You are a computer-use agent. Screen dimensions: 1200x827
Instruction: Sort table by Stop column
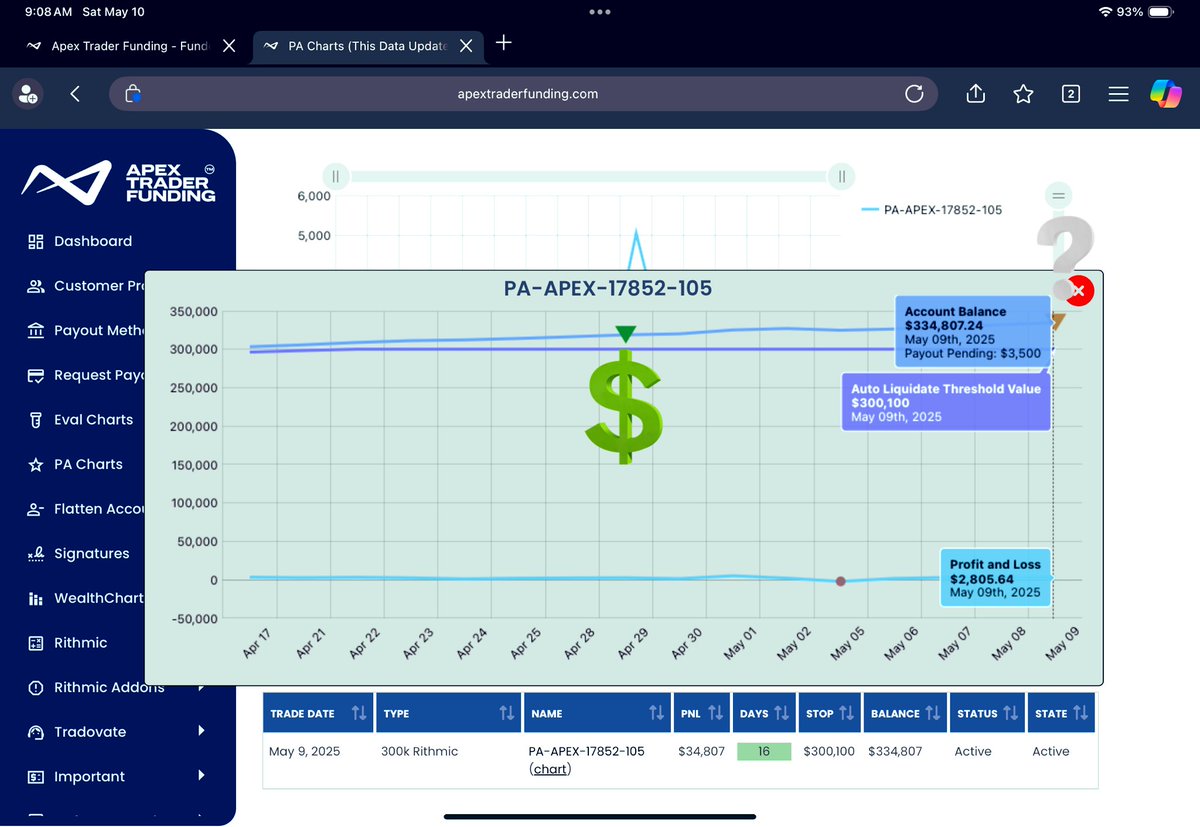(829, 713)
